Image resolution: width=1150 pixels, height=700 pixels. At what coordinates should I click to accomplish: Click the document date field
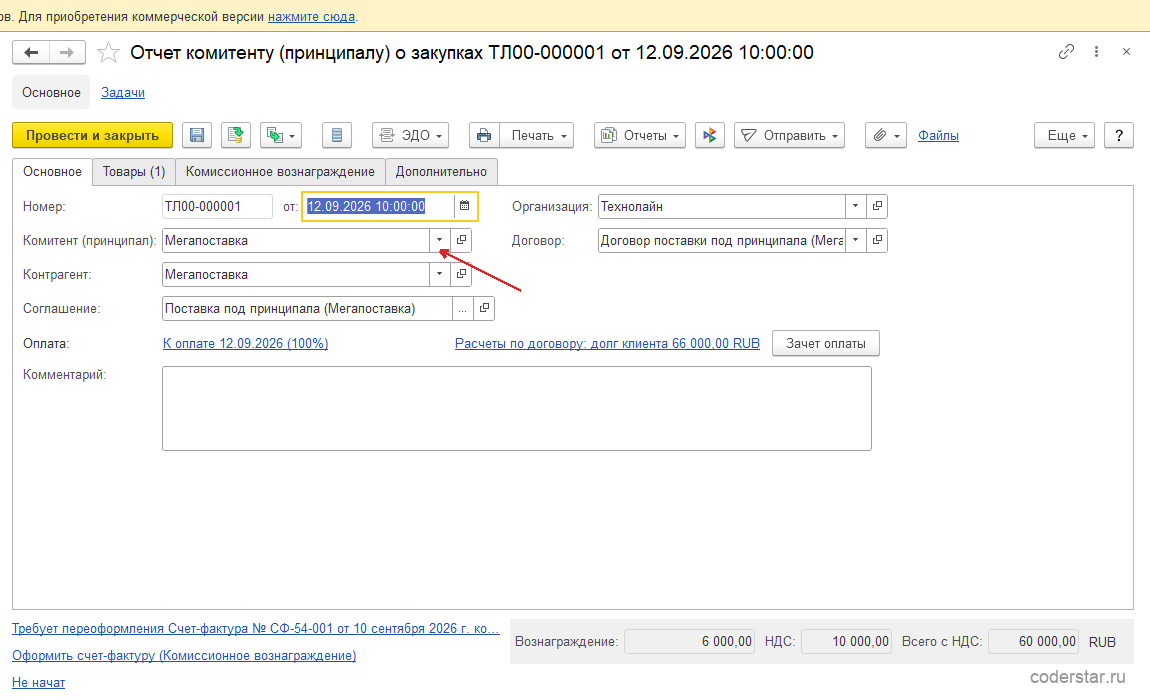coord(378,206)
